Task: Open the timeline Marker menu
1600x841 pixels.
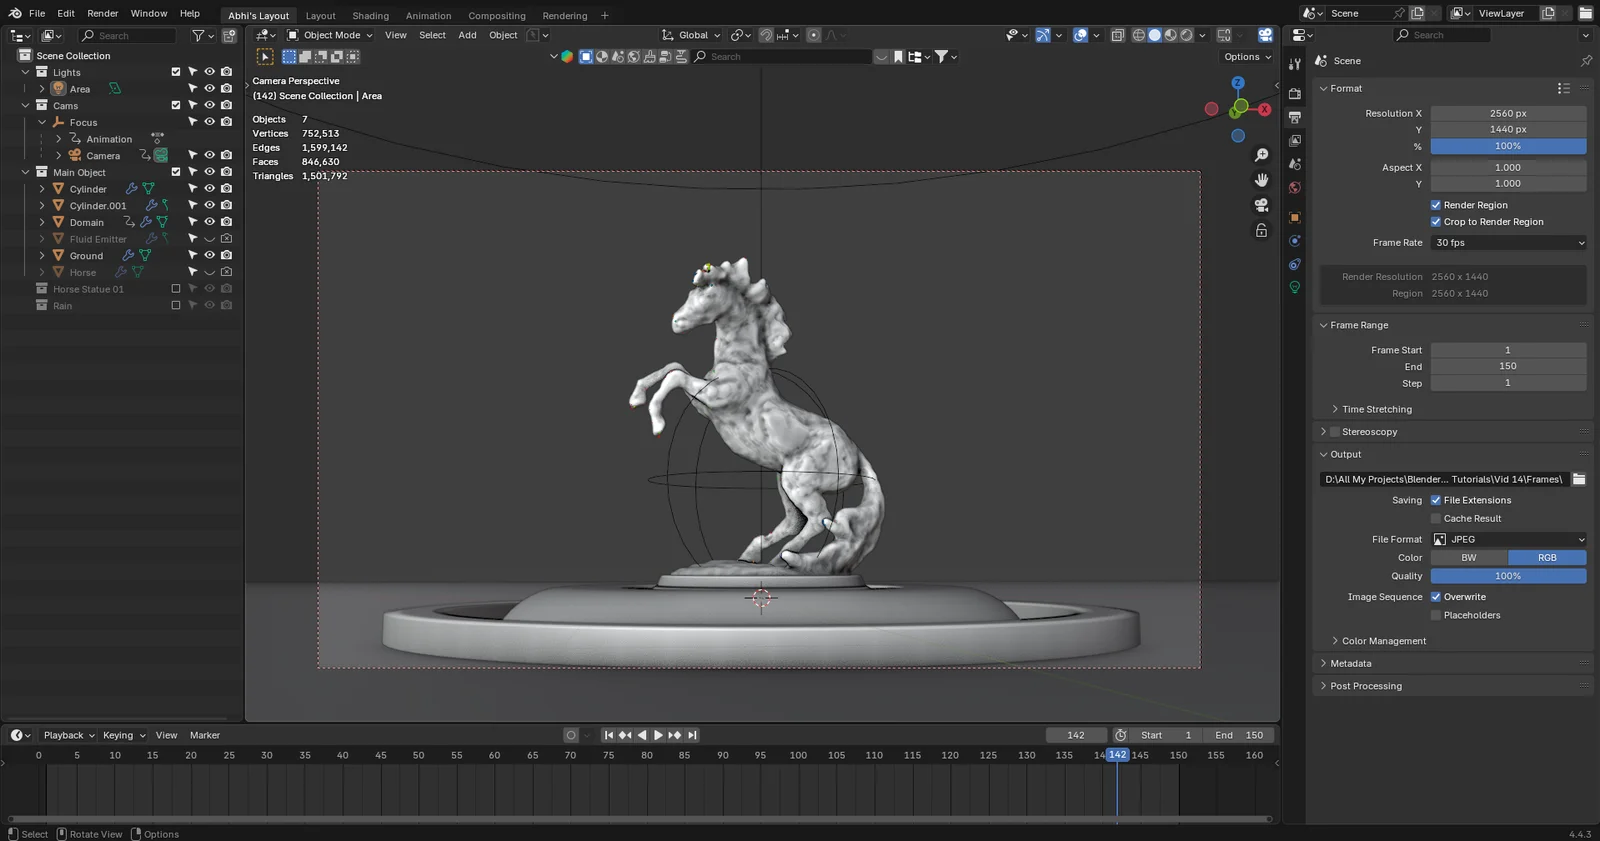Action: click(205, 735)
